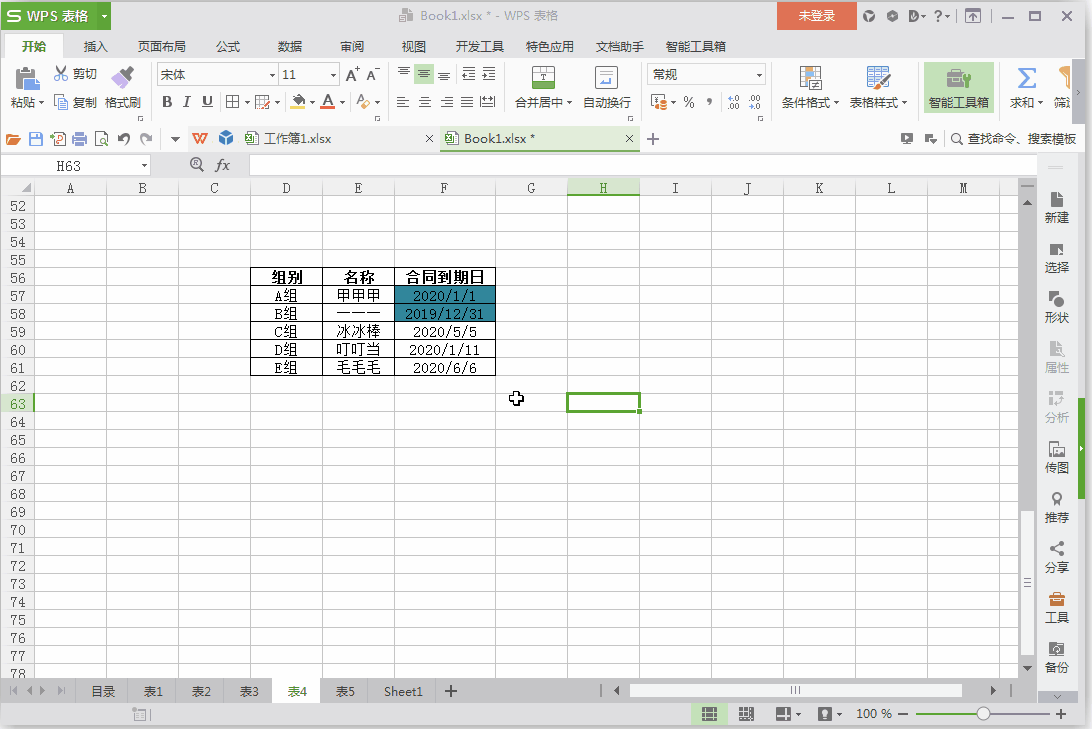Select the Format Painter brush
This screenshot has height=729, width=1092.
tap(123, 78)
